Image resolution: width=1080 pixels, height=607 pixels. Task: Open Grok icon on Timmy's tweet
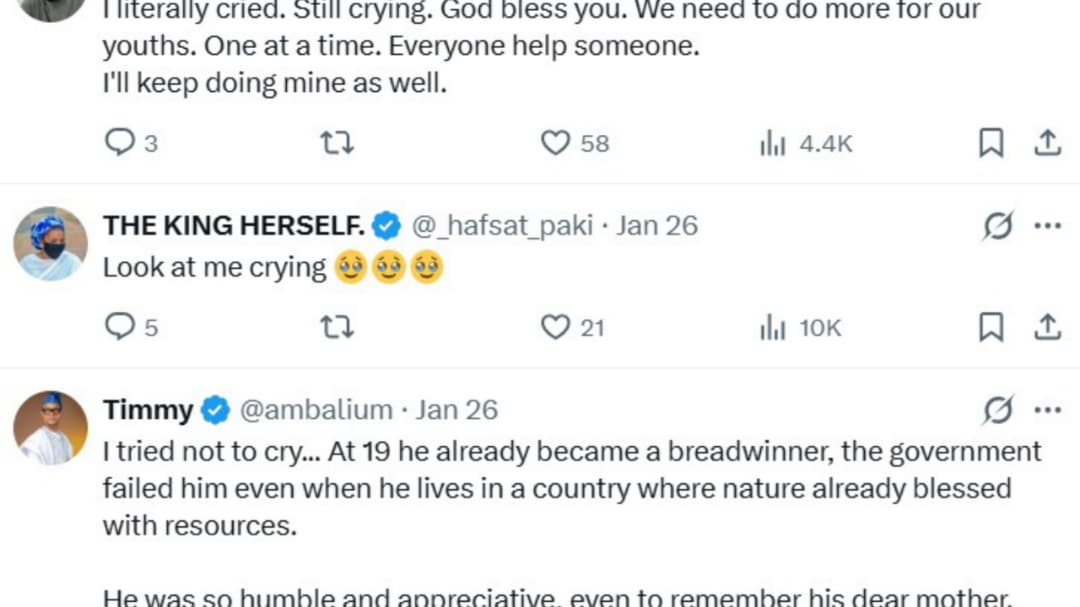[998, 410]
